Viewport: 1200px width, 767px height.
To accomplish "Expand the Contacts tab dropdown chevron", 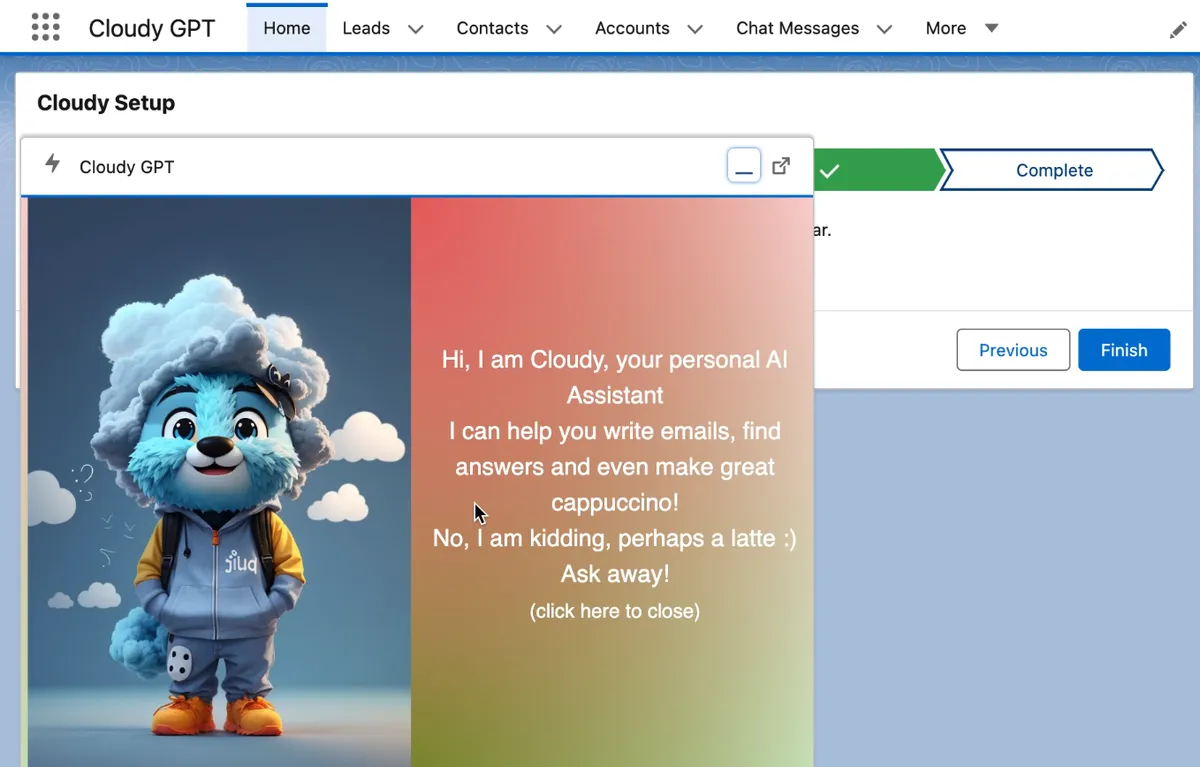I will [x=555, y=29].
